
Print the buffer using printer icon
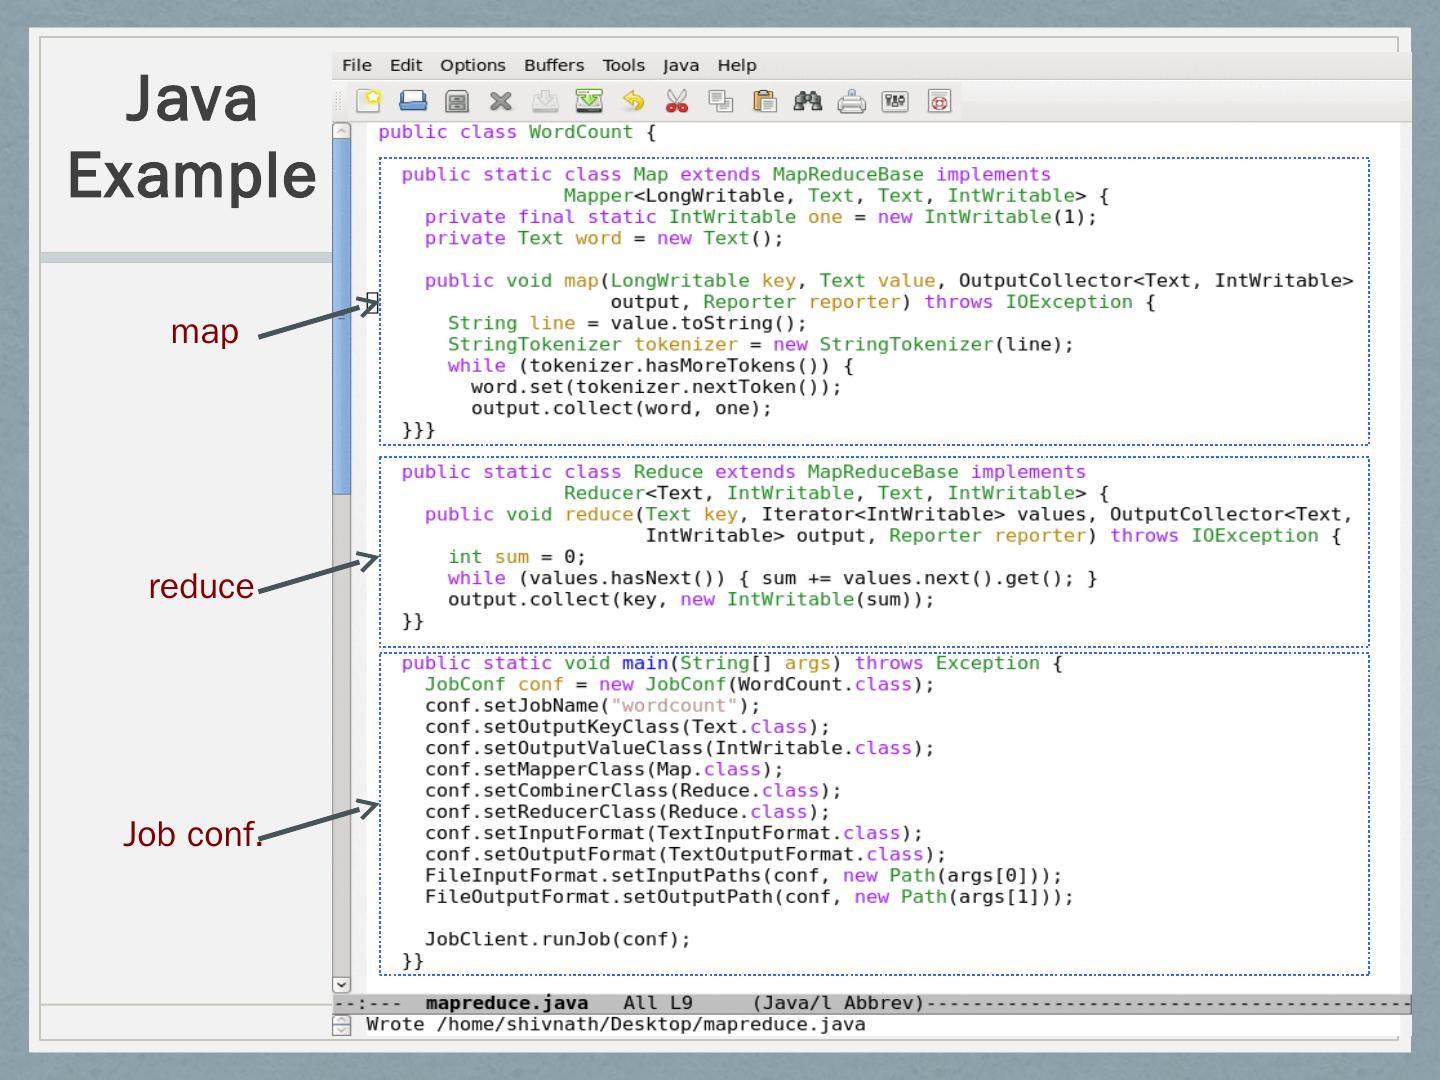851,101
